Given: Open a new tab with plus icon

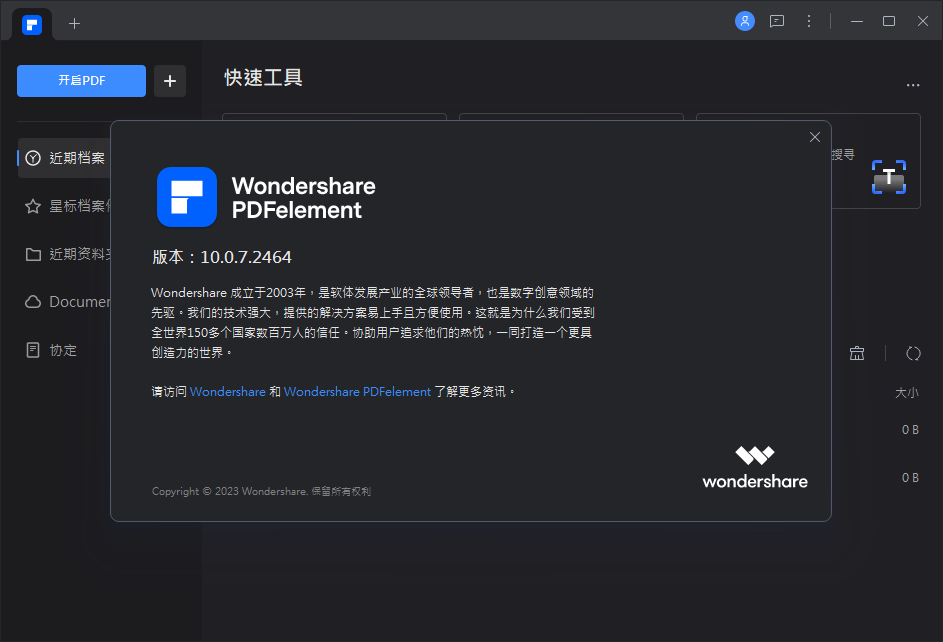Looking at the screenshot, I should click(74, 23).
